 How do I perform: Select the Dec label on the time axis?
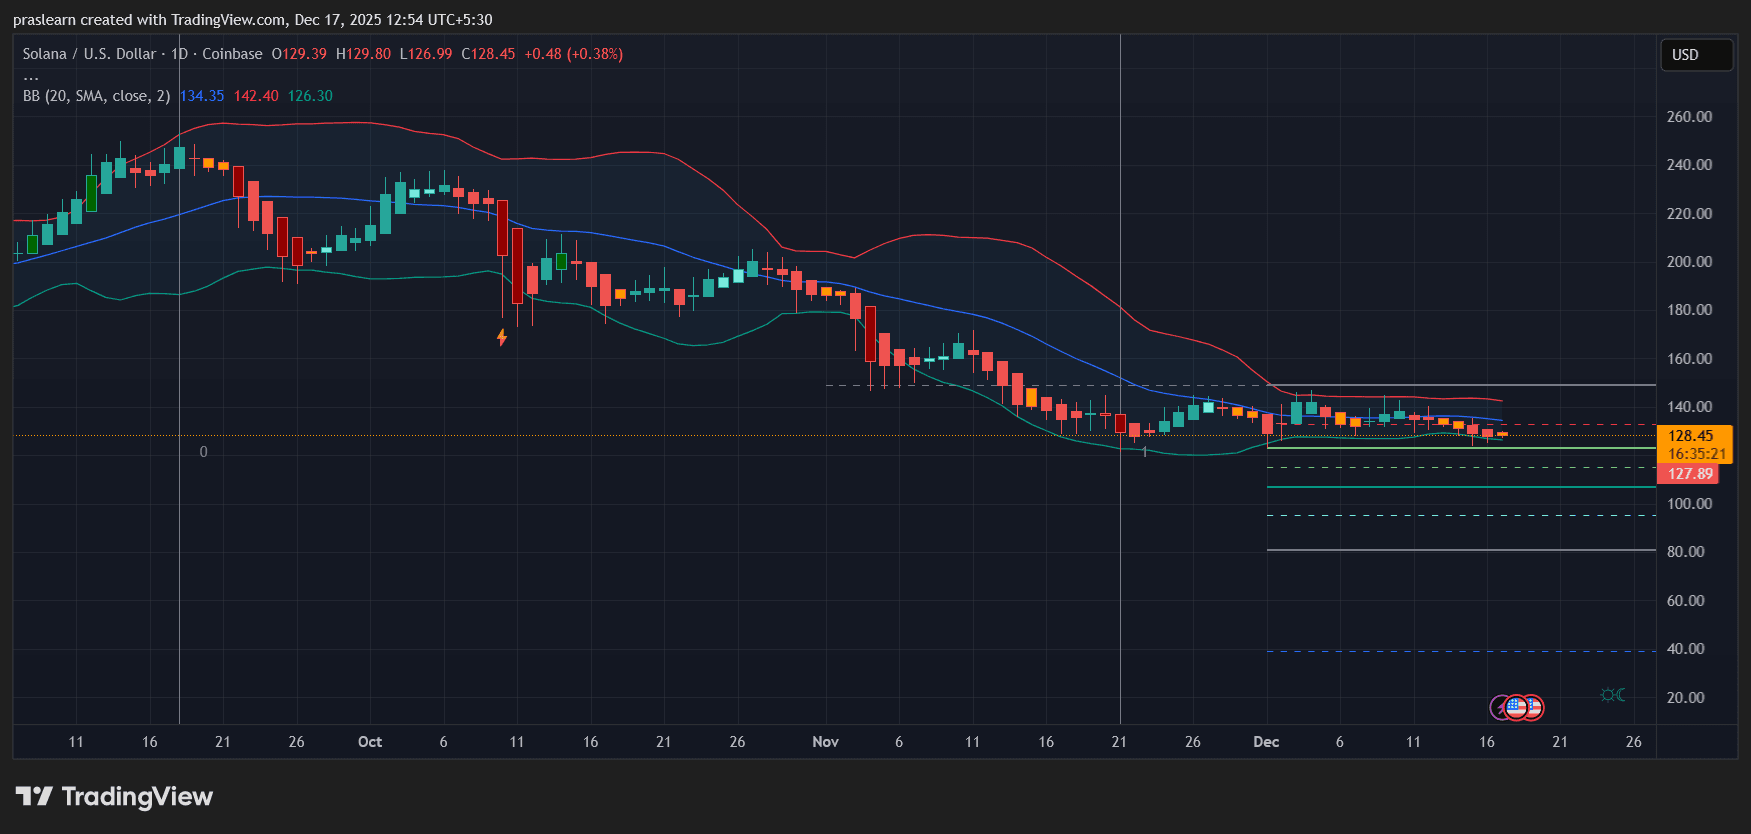point(1266,742)
